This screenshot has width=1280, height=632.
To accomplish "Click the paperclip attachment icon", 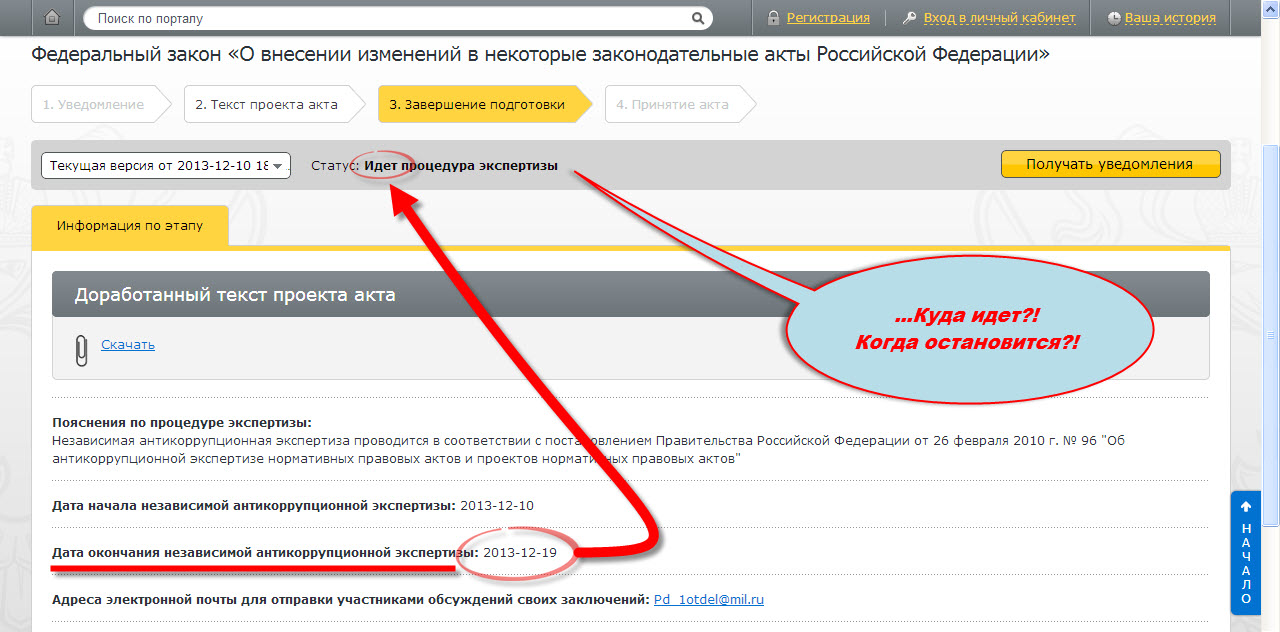I will click(x=81, y=348).
